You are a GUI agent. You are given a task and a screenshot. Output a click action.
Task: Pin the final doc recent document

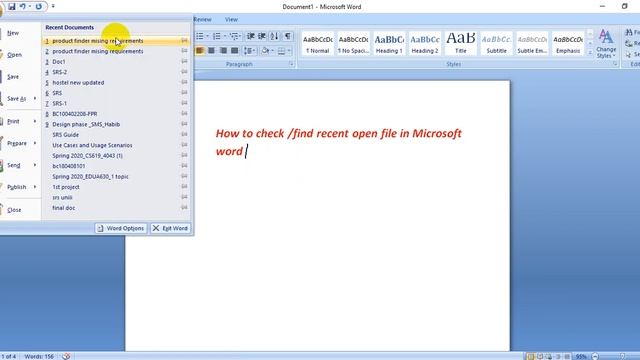184,207
